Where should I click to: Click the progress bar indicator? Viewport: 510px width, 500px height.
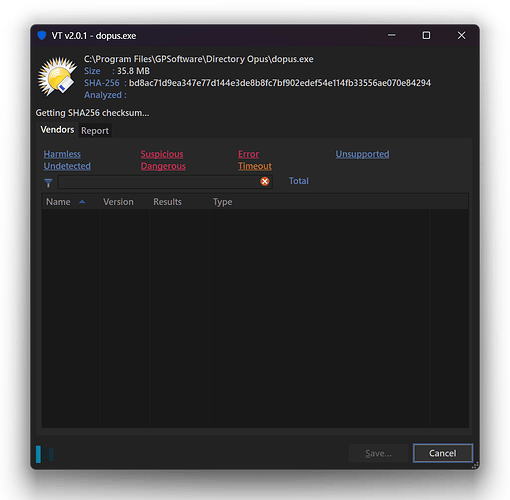pyautogui.click(x=45, y=454)
